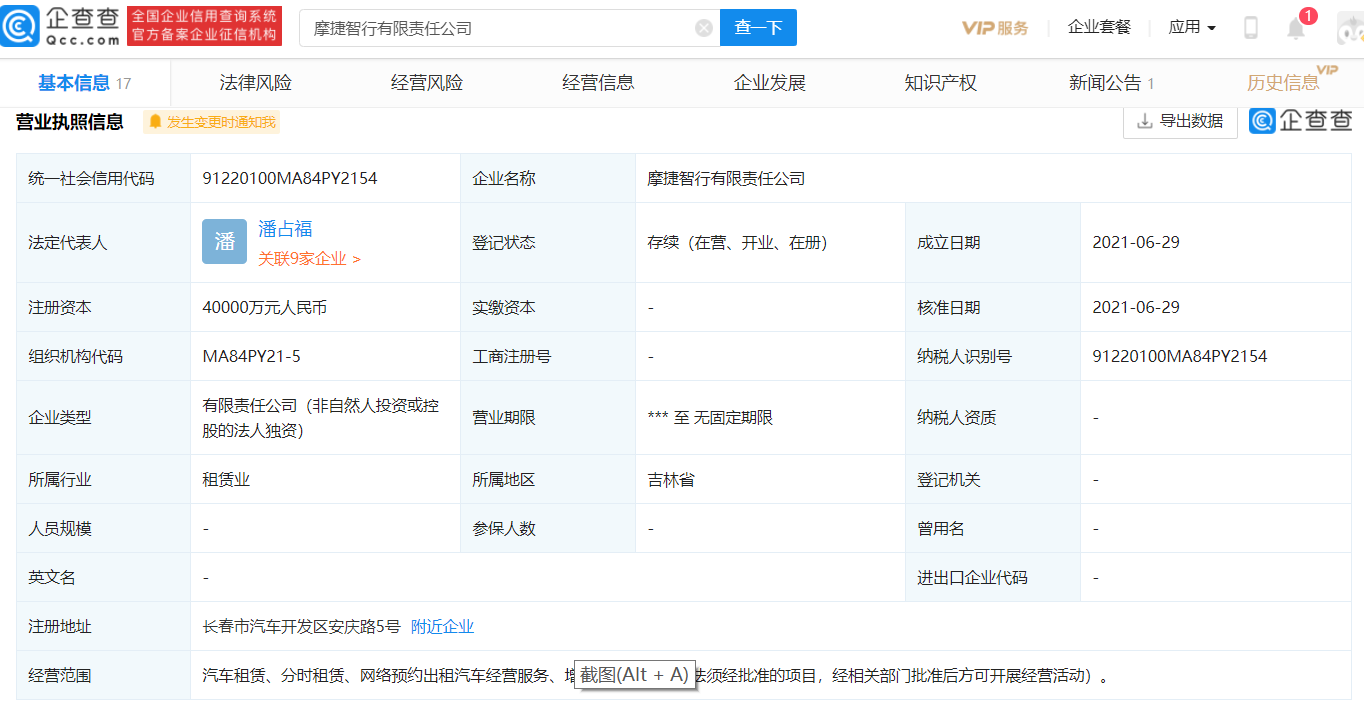Clear the search box with X icon
1364x711 pixels.
(x=704, y=28)
